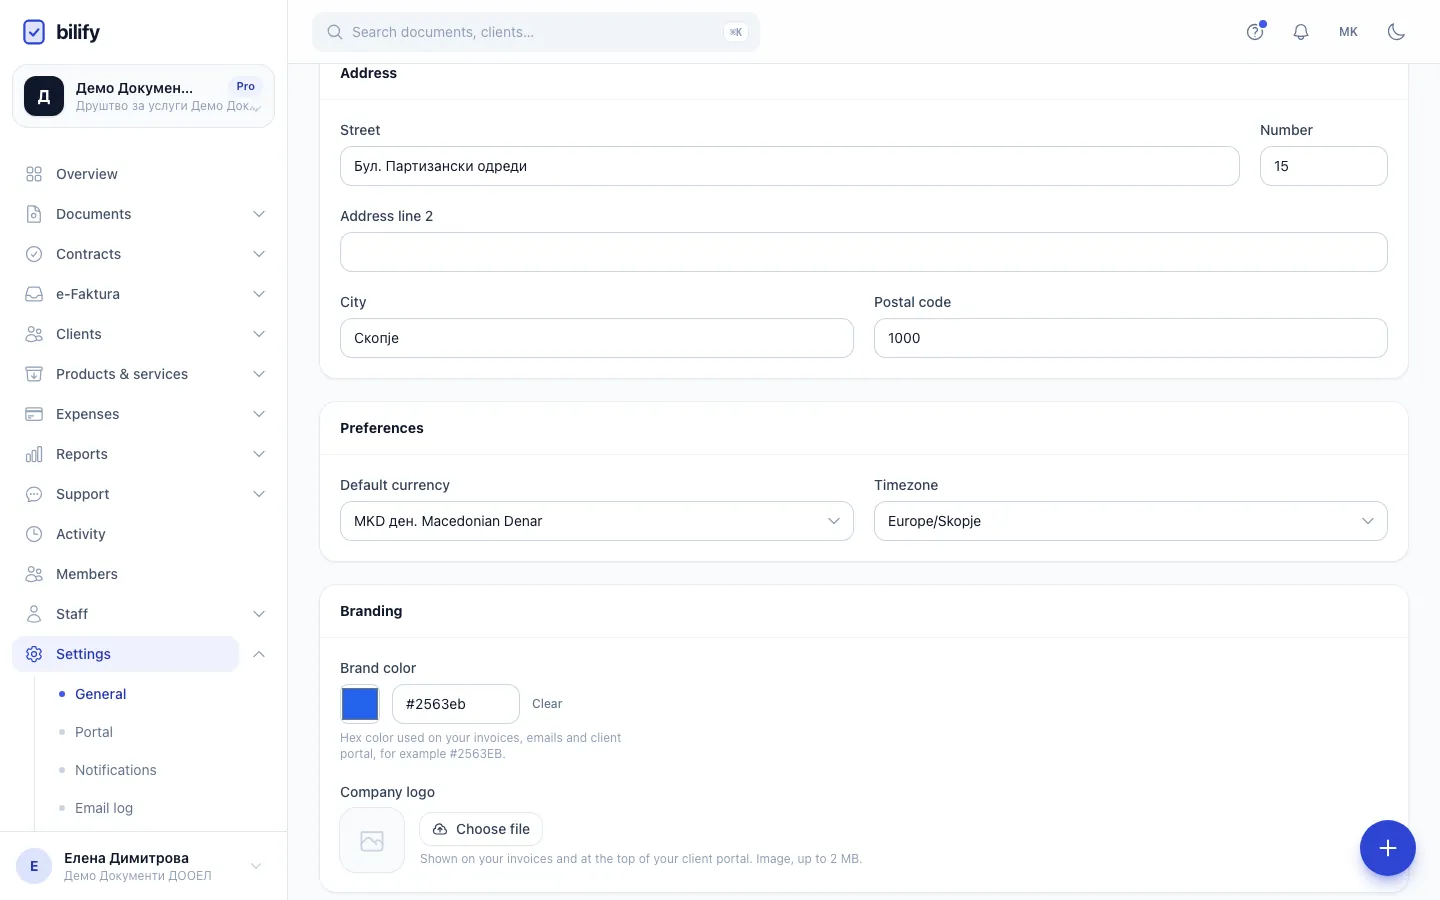Click the Contracts check-circle icon
Image resolution: width=1440 pixels, height=900 pixels.
pos(34,254)
